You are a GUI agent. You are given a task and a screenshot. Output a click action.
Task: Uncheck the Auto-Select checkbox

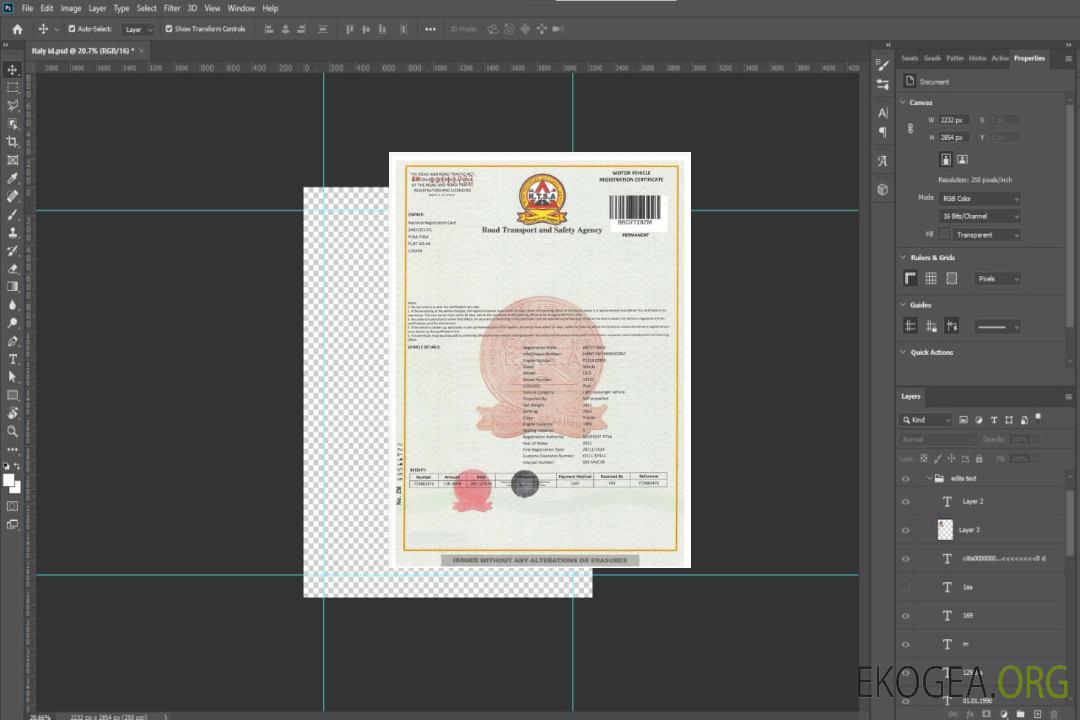tap(71, 29)
